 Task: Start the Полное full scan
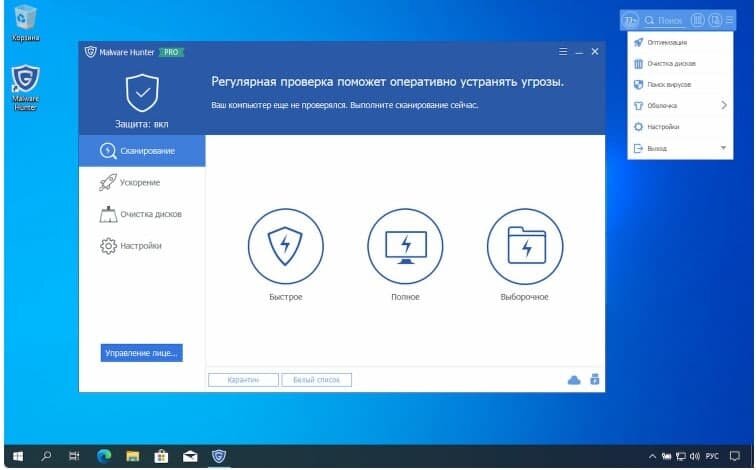[x=405, y=246]
